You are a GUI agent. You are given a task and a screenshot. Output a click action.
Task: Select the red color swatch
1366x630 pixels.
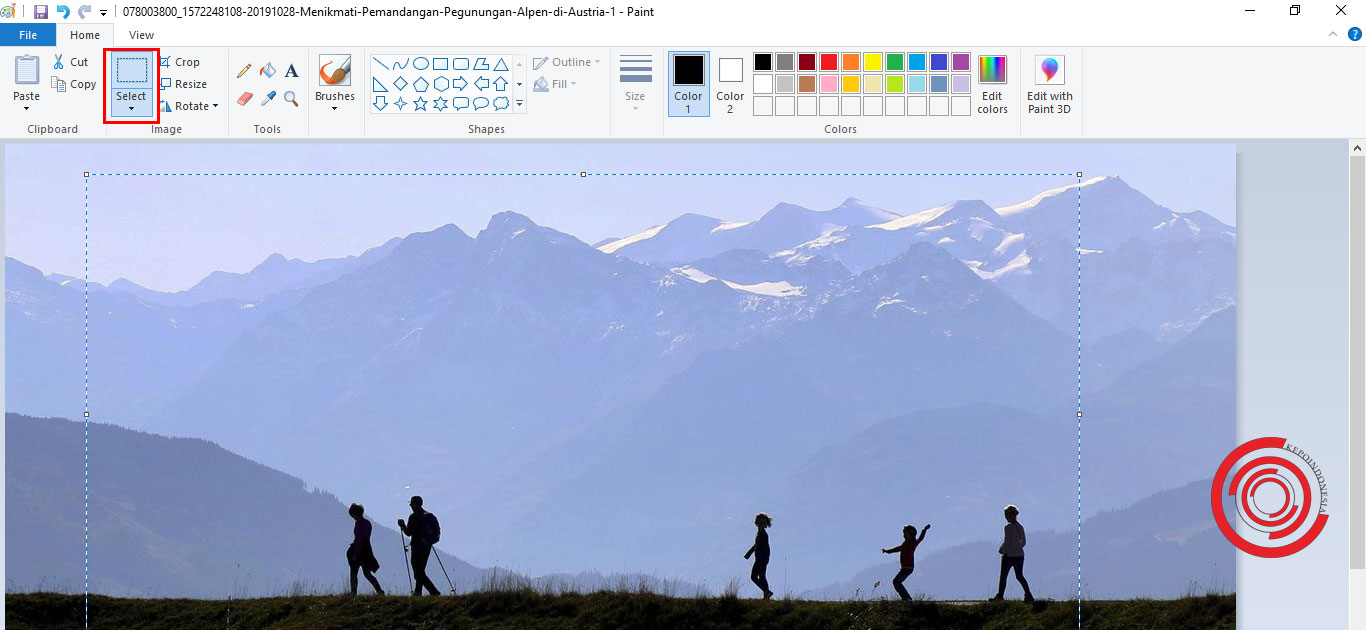[x=829, y=61]
